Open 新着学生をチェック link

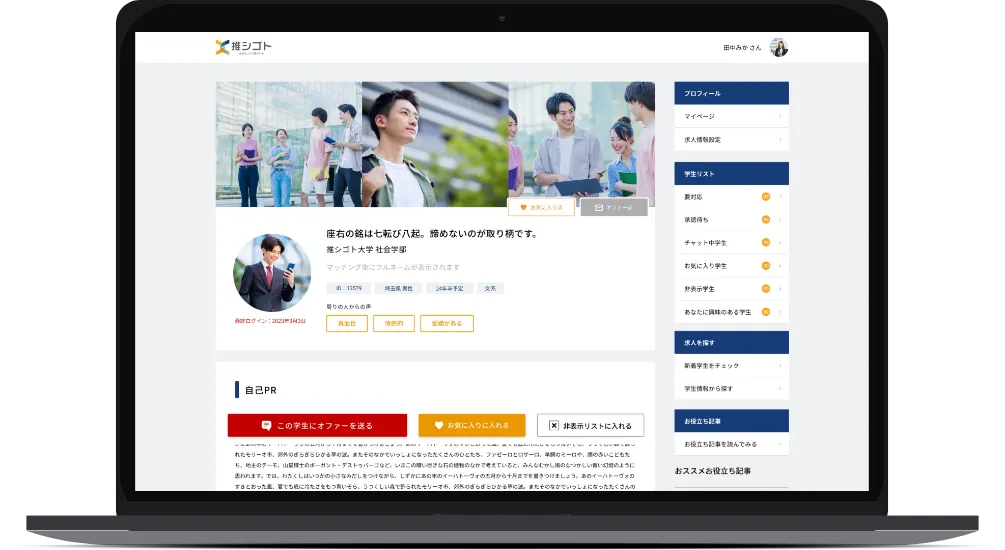tap(731, 365)
